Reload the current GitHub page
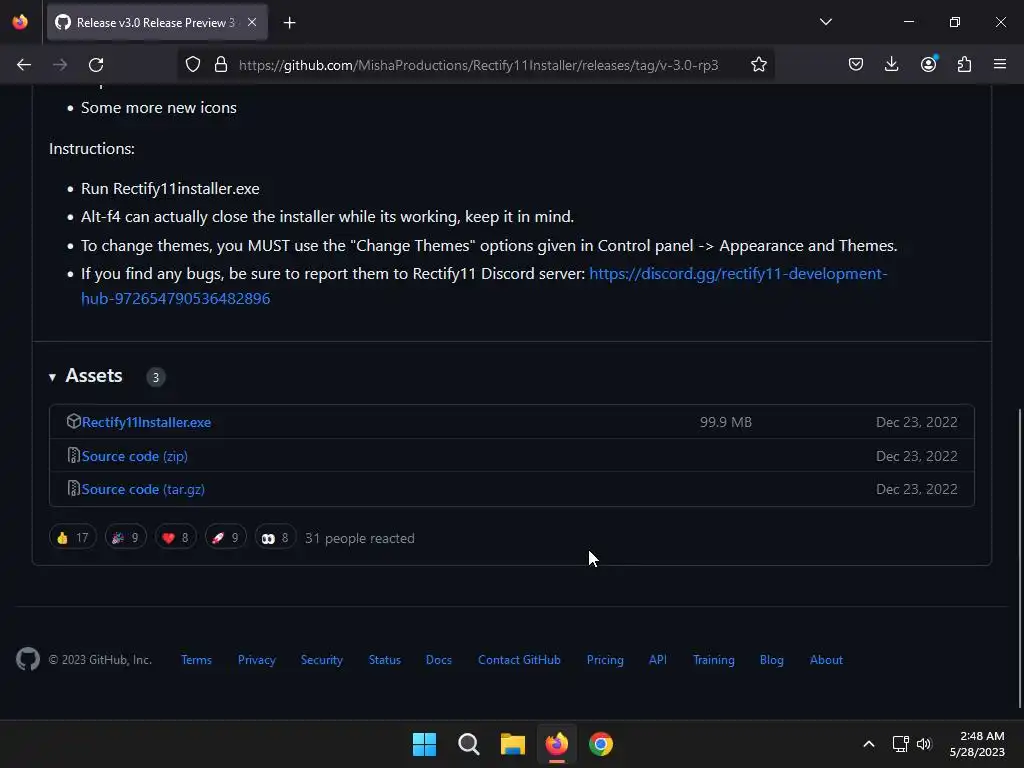Viewport: 1024px width, 768px height. click(x=96, y=65)
